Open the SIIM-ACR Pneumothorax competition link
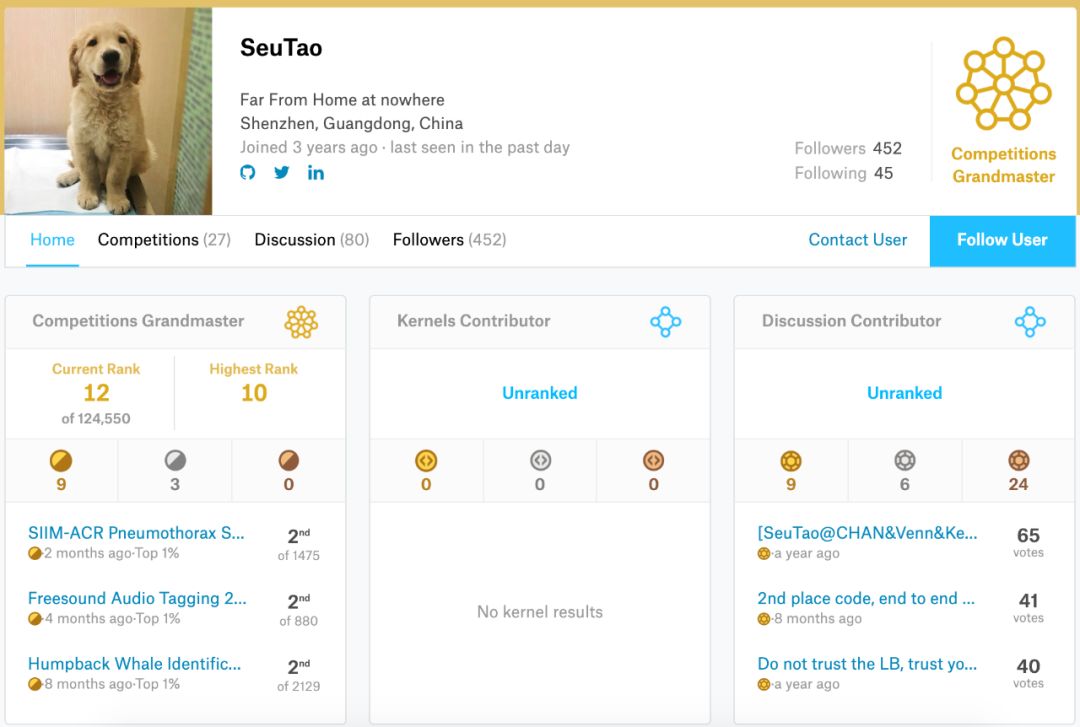 pos(136,533)
